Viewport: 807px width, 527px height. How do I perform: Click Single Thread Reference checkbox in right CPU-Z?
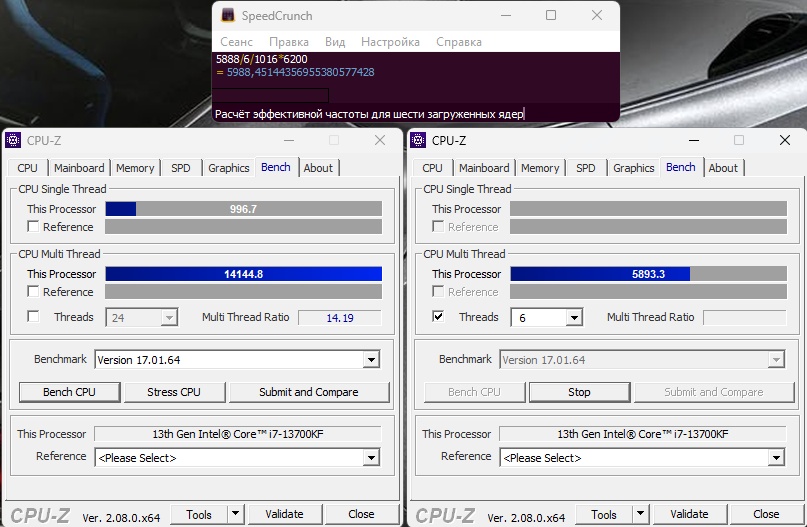(x=438, y=226)
